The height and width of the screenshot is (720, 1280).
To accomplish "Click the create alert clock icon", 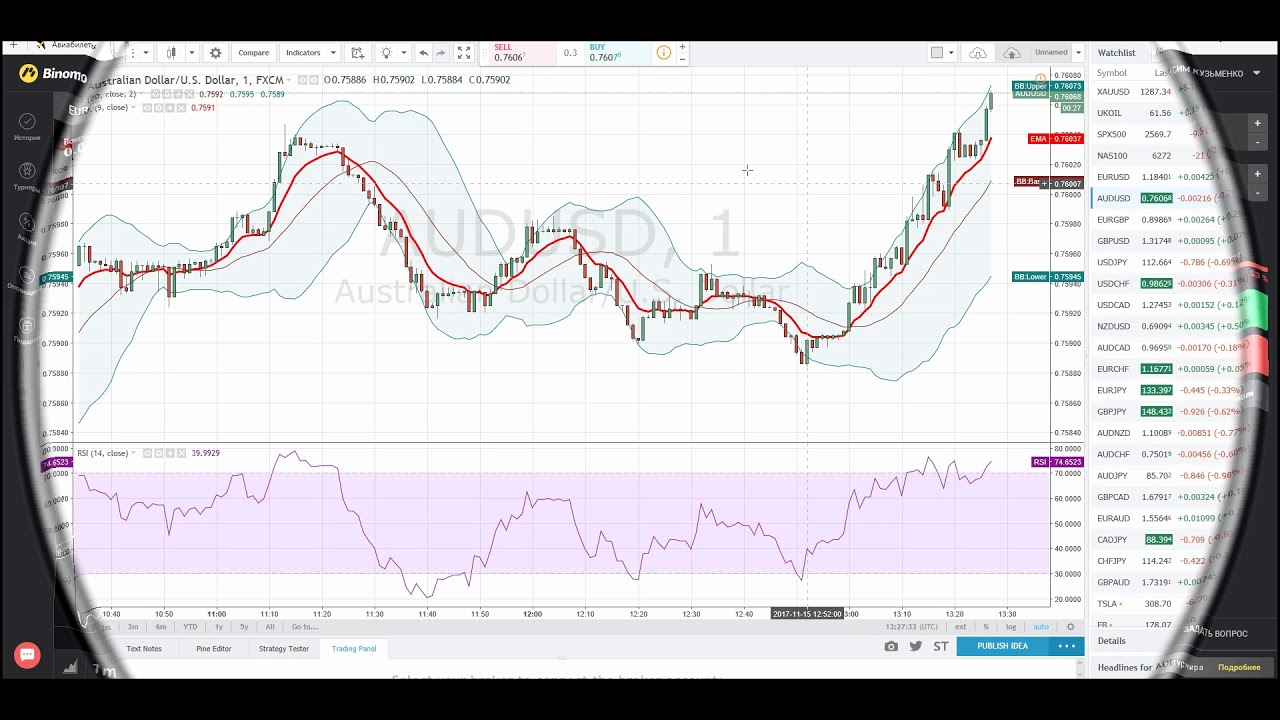I will 358,53.
